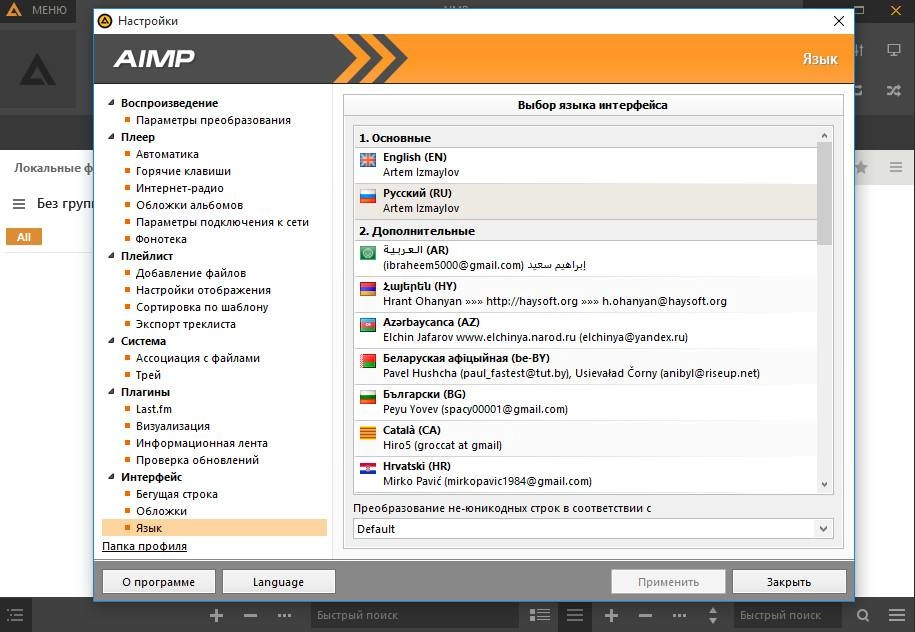Click the AIMP logo in МЕНЮ button
This screenshot has width=915, height=632.
pos(13,10)
